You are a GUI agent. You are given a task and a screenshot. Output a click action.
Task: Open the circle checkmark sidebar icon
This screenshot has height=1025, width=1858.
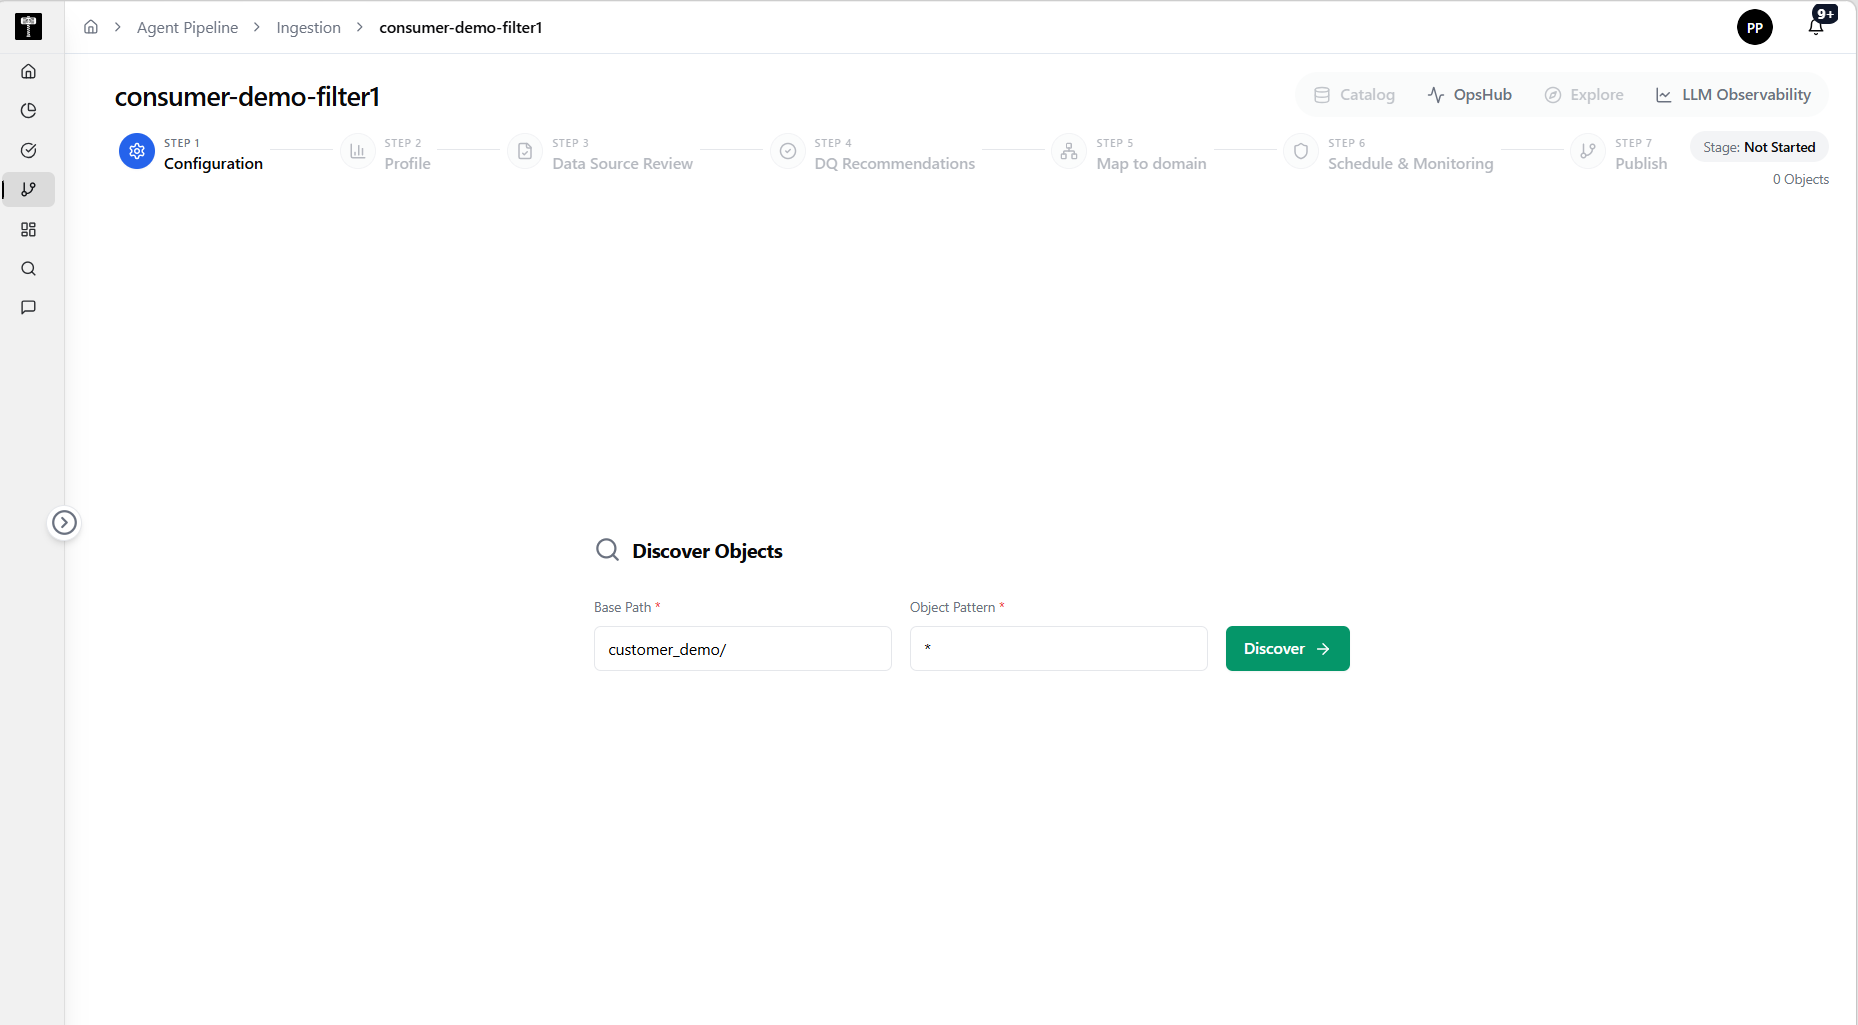(29, 150)
